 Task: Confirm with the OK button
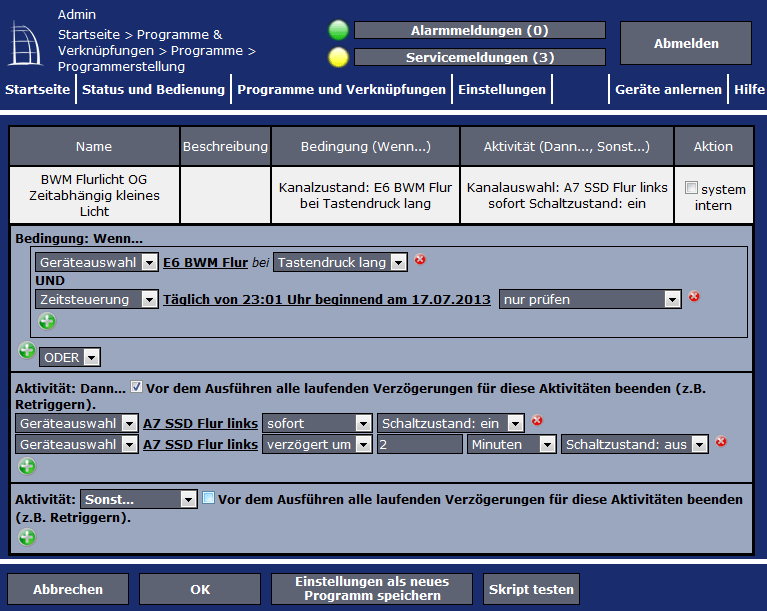200,589
